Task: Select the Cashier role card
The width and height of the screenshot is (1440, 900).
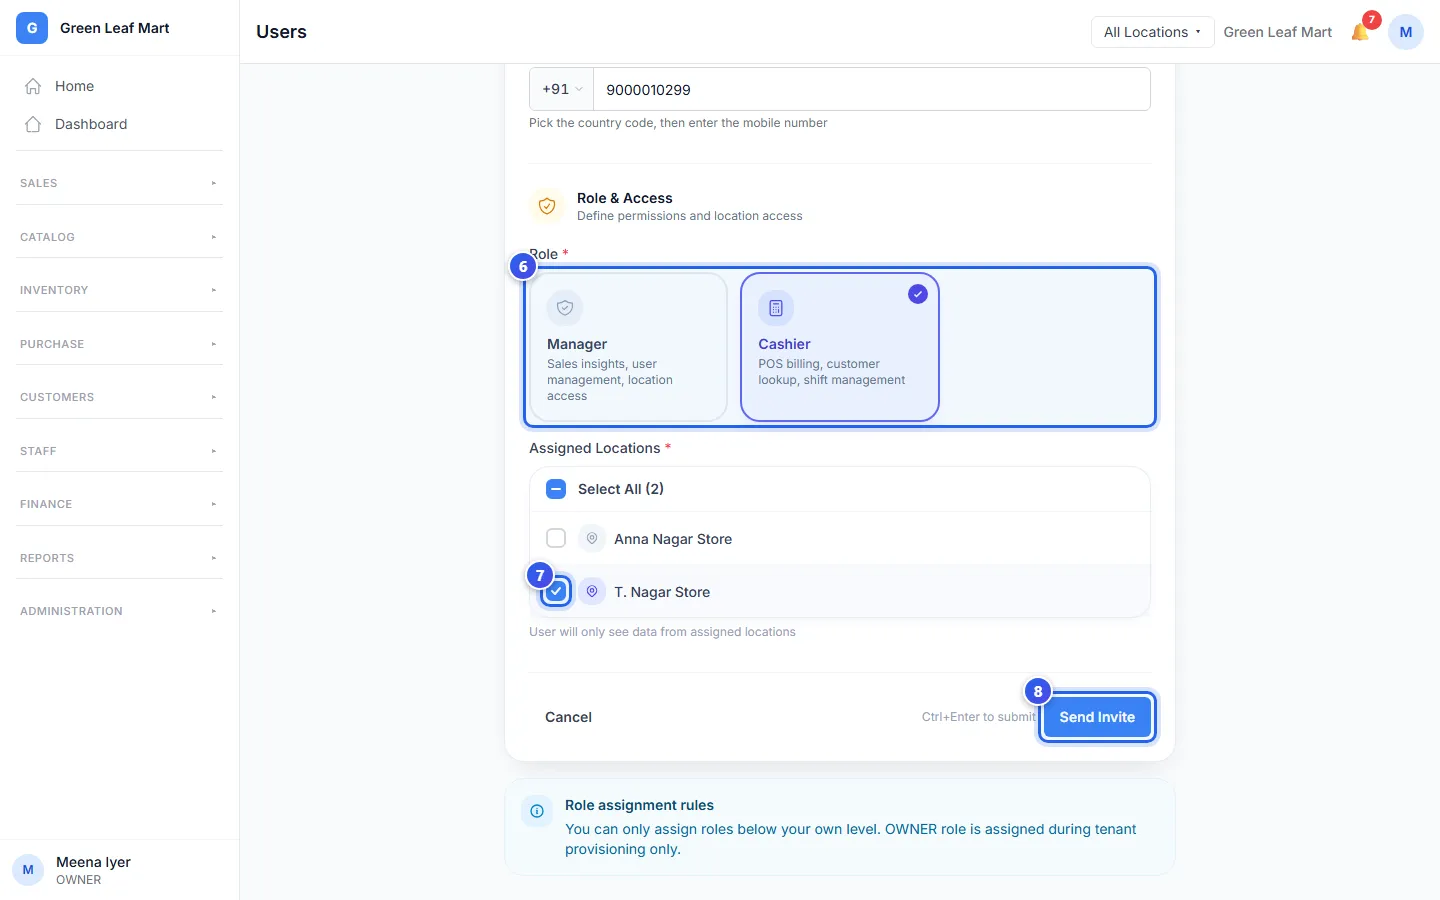Action: tap(840, 347)
